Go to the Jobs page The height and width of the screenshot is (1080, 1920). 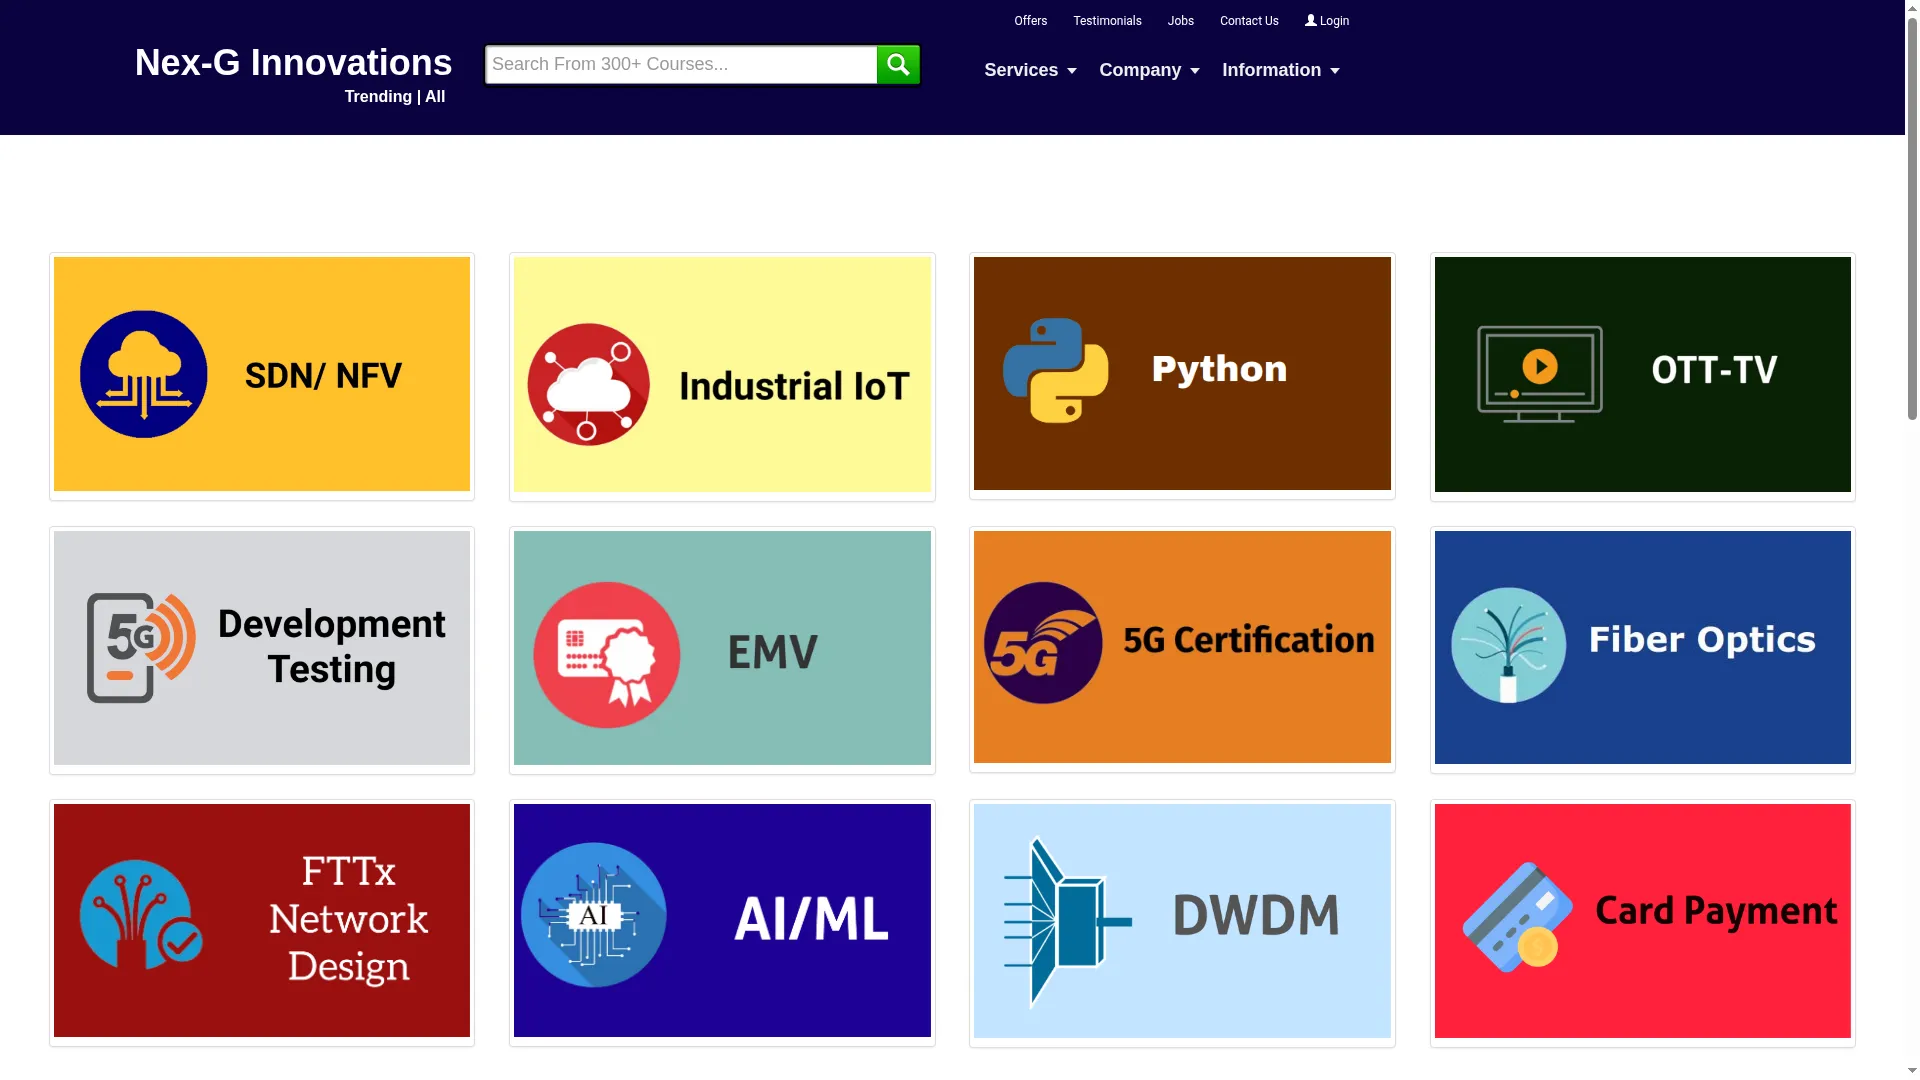coord(1180,21)
